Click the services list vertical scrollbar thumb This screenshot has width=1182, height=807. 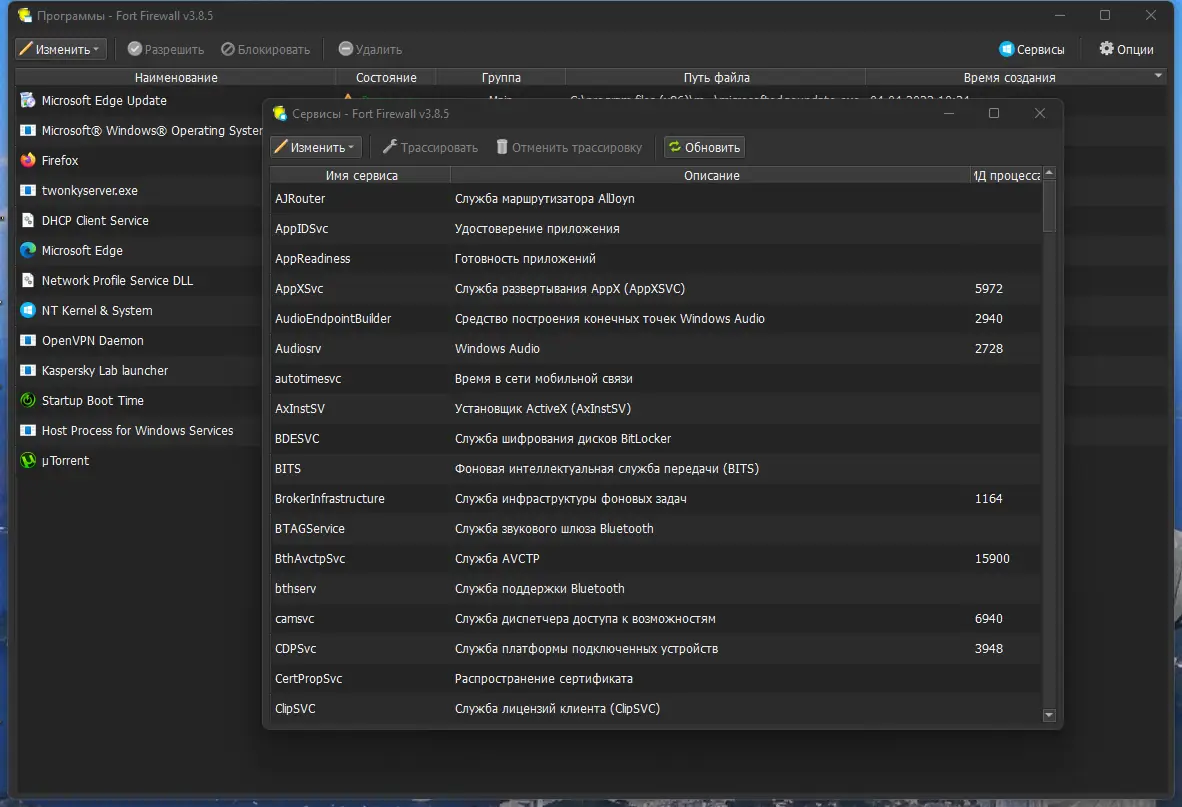pyautogui.click(x=1049, y=206)
